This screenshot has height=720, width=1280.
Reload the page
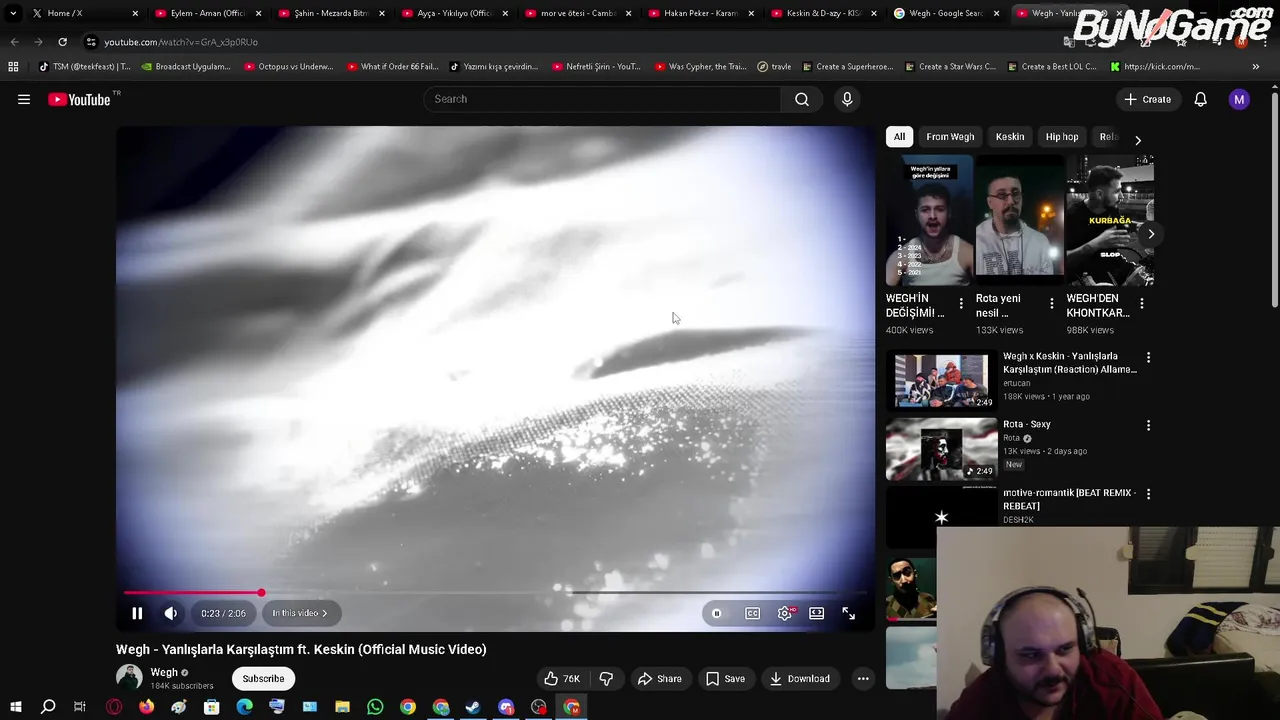[62, 42]
